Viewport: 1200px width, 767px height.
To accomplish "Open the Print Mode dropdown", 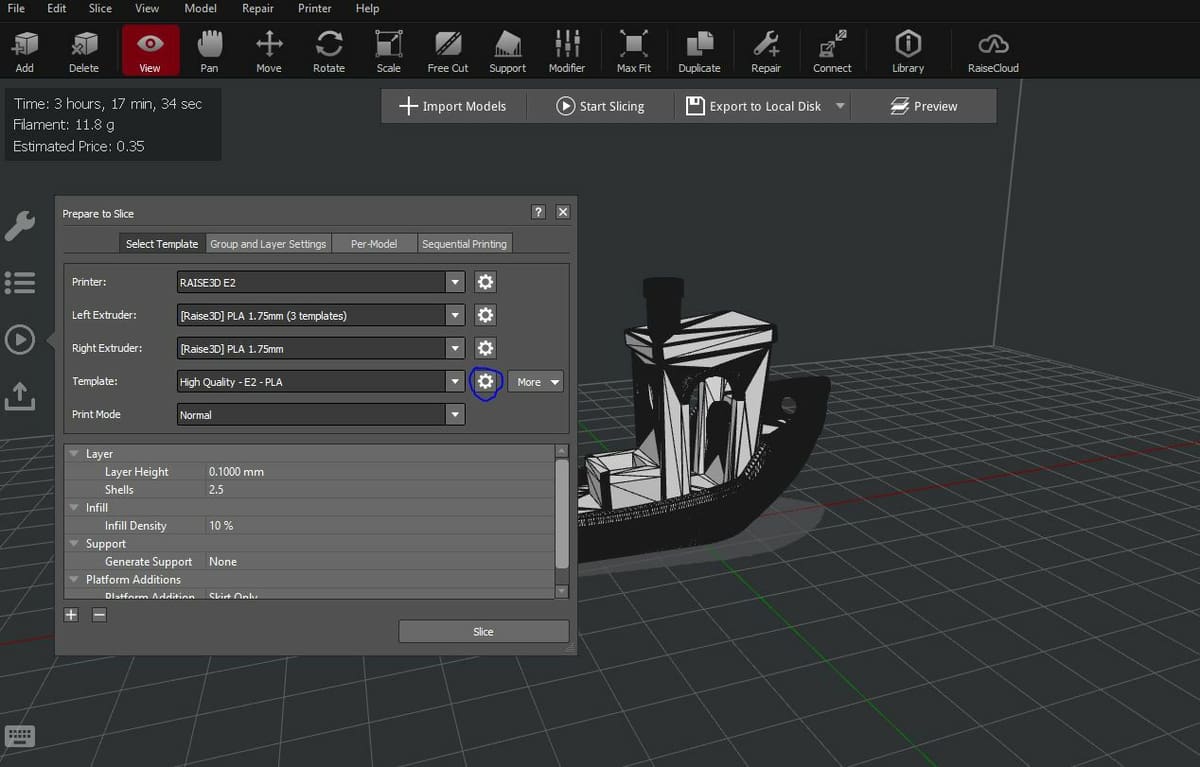I will pos(321,414).
